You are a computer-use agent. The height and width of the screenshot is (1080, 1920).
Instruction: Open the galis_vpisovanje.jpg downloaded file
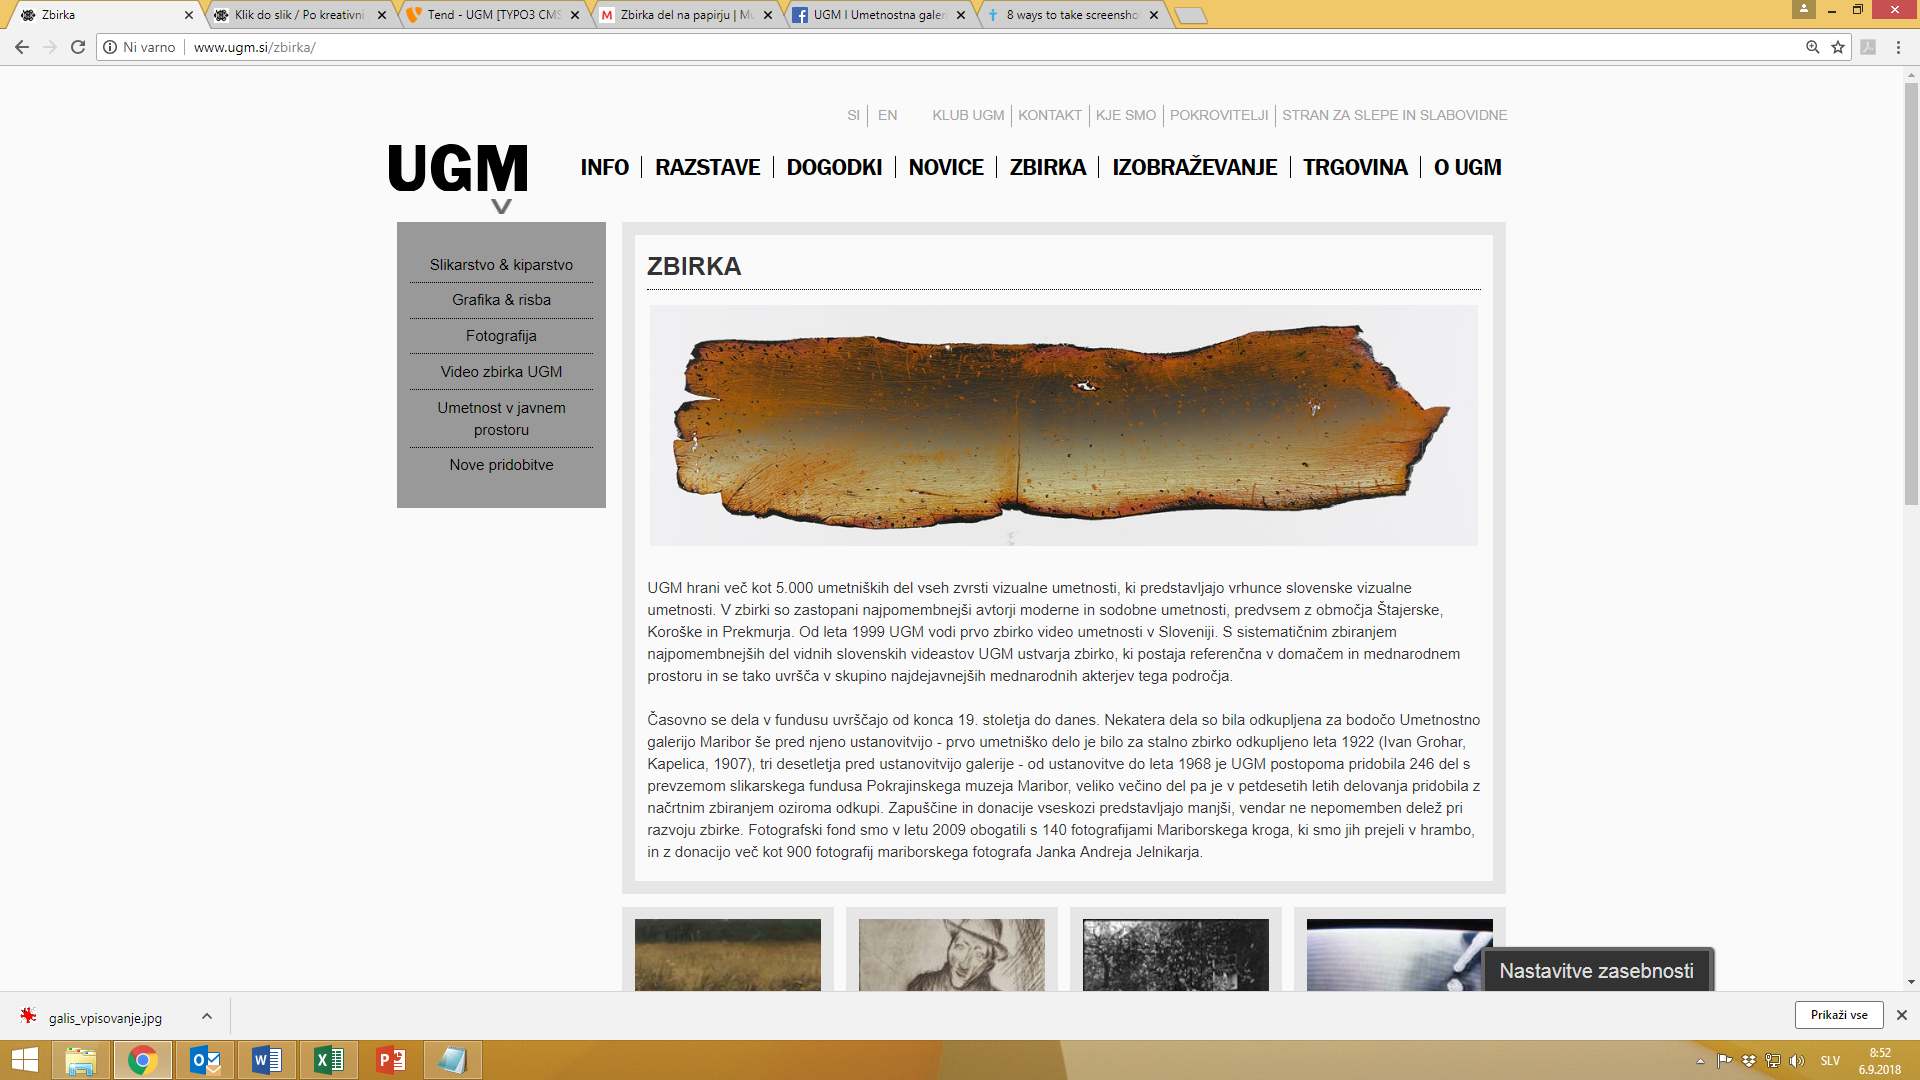(x=105, y=1017)
